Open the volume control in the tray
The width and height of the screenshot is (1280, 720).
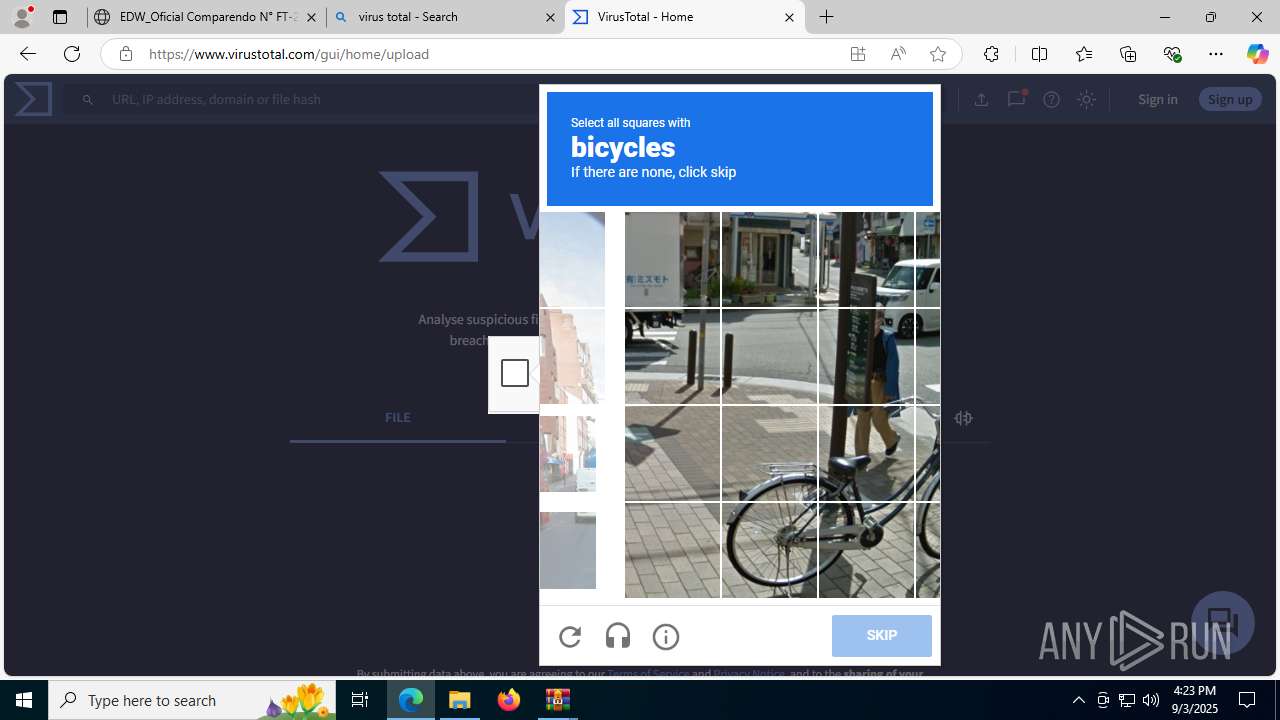click(1151, 700)
